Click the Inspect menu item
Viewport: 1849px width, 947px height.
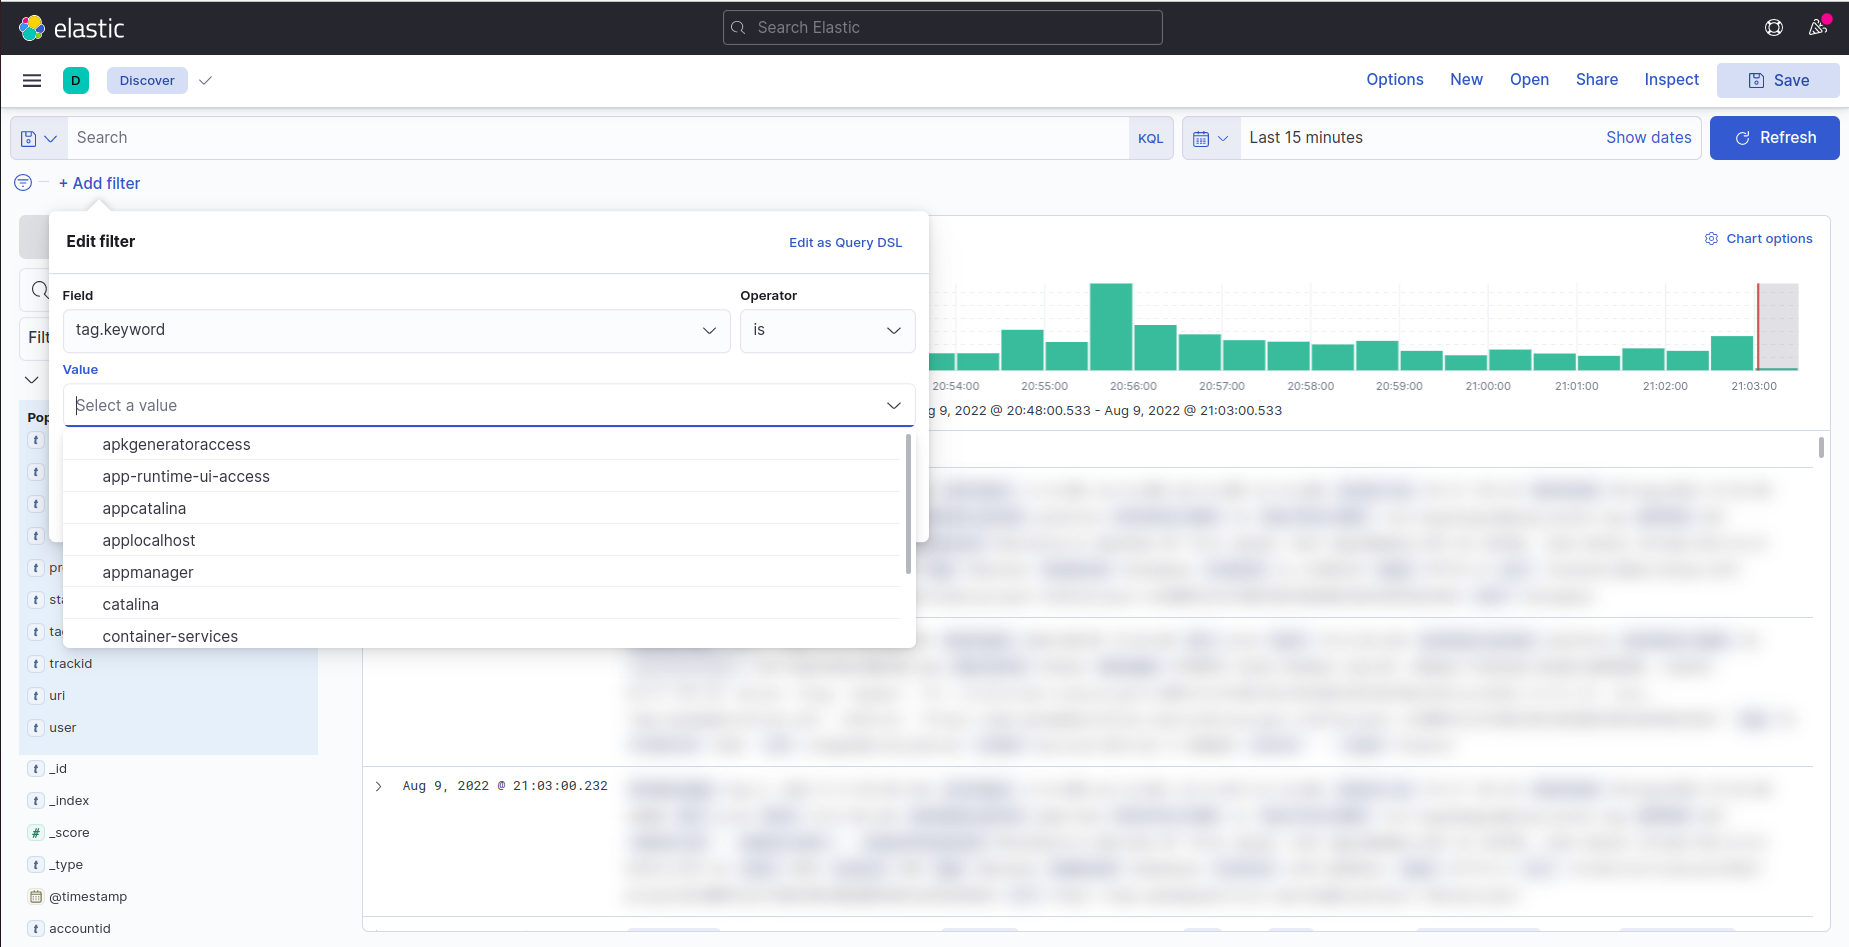point(1671,80)
